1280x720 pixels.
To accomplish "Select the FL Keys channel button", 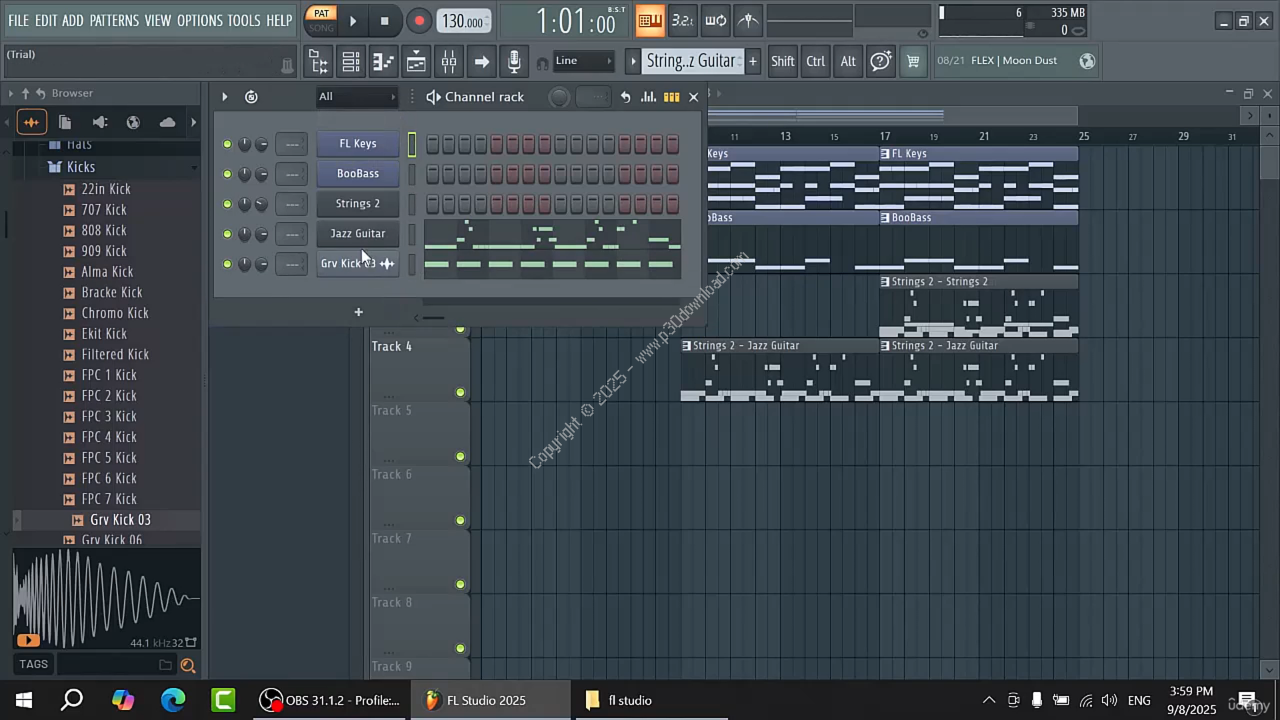I will click(x=358, y=144).
